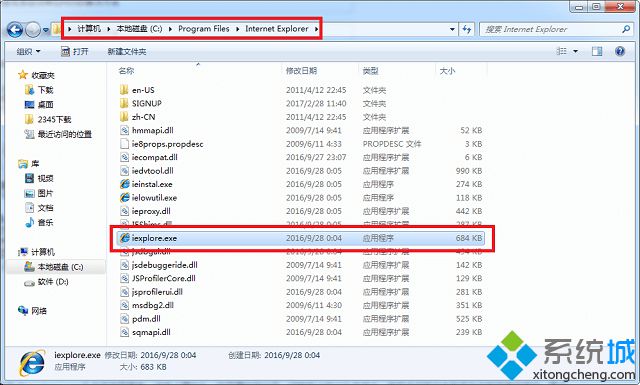Click Program Files breadcrumb segment

204,29
